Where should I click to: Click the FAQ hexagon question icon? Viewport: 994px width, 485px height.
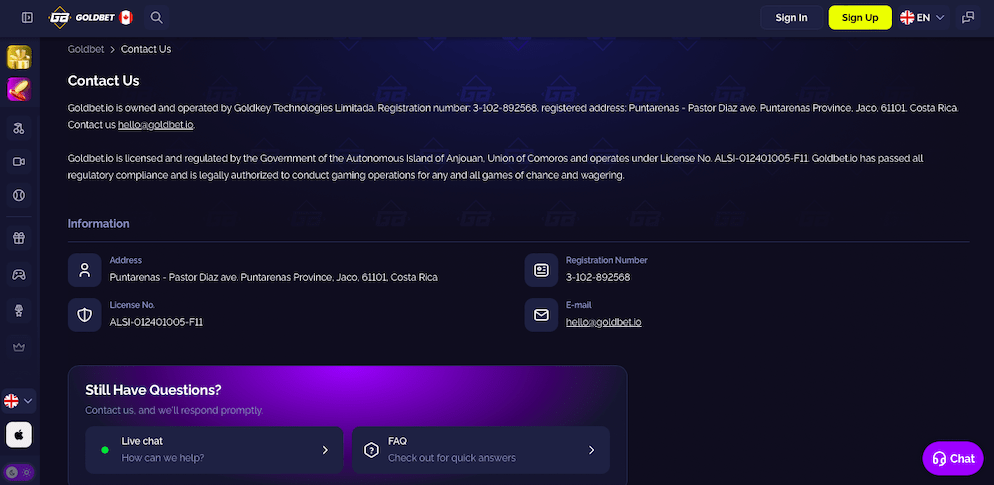[x=371, y=450]
